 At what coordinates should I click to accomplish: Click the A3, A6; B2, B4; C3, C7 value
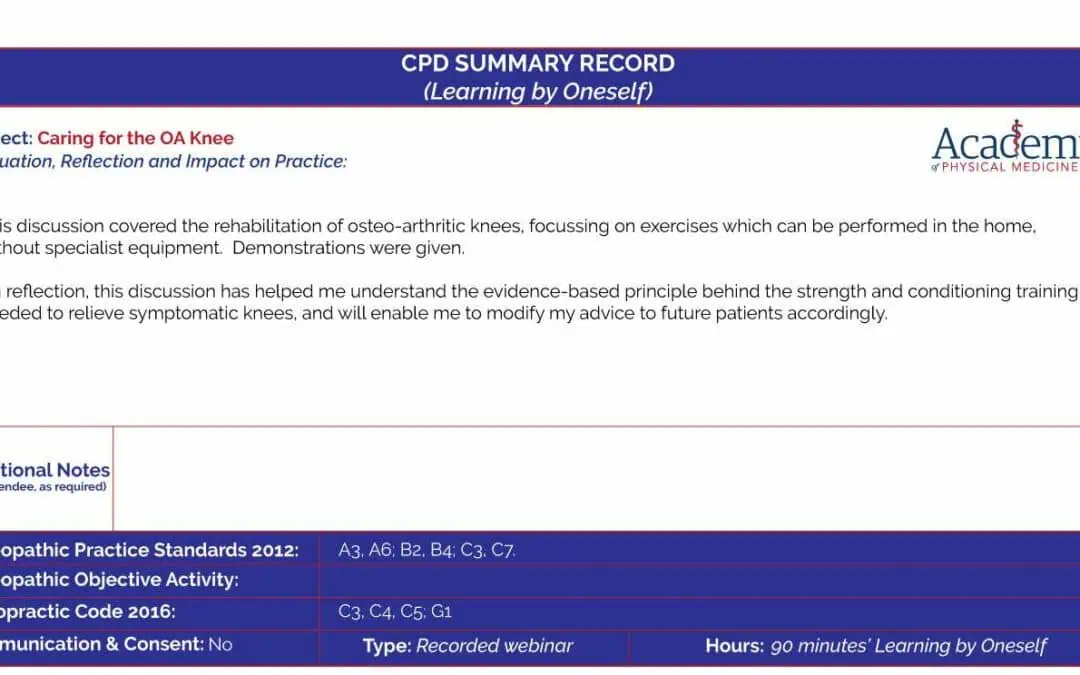(x=426, y=550)
